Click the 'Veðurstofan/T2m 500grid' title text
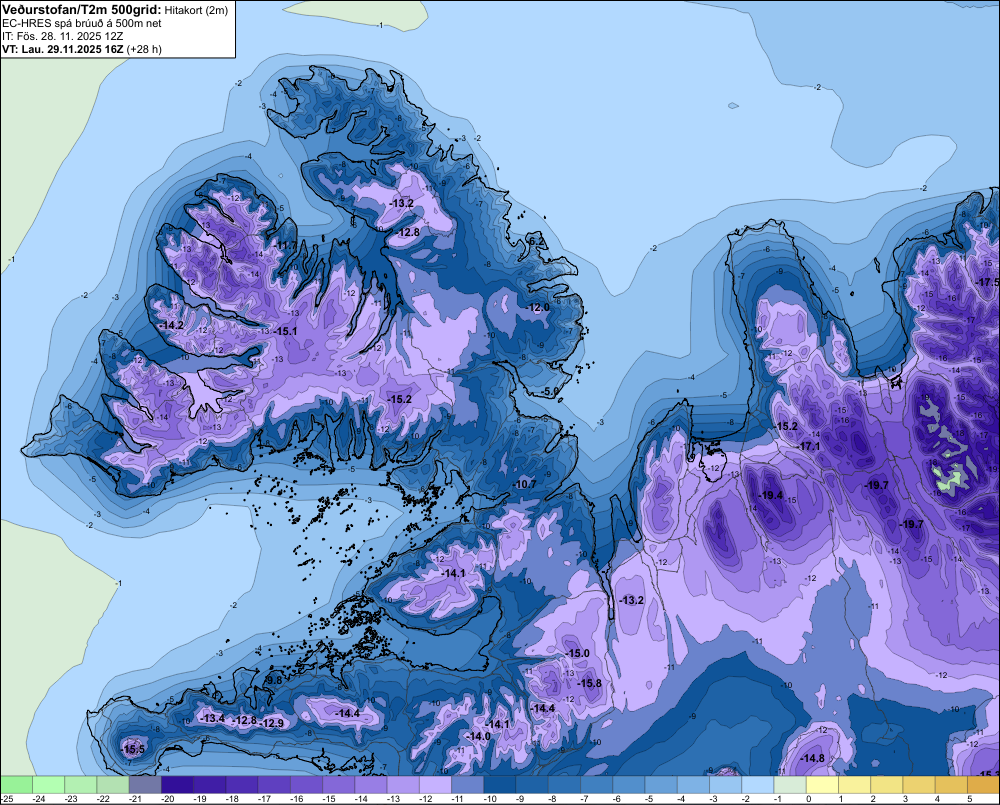1000x805 pixels. [x=82, y=9]
